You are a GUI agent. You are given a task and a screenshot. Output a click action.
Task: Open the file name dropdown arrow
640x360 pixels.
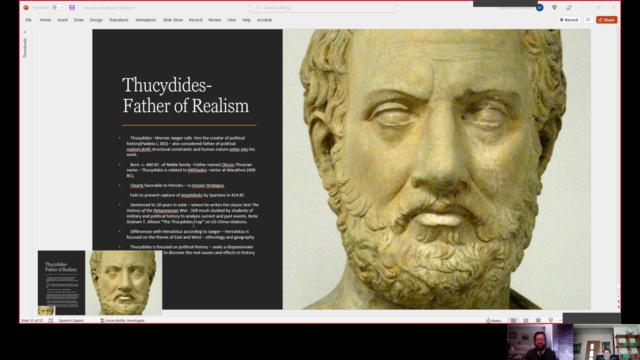(x=135, y=8)
